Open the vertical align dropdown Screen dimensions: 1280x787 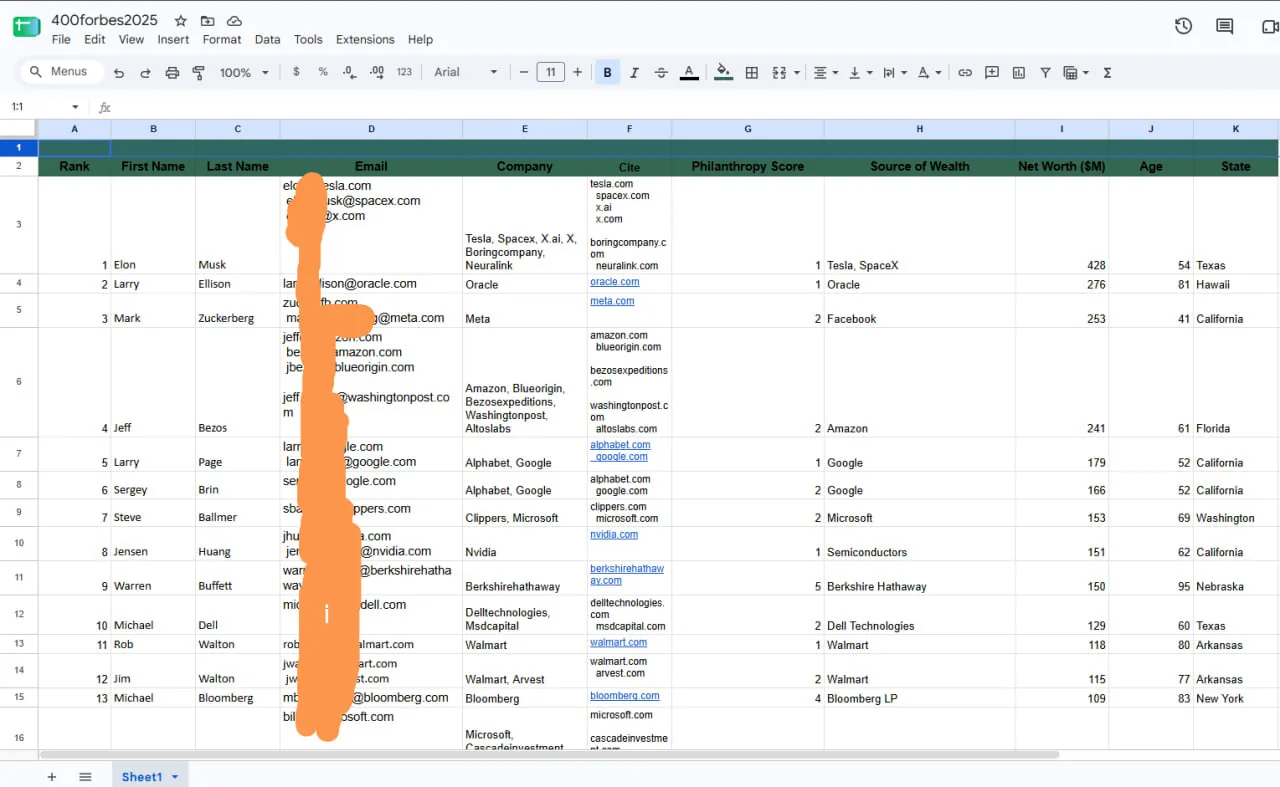[x=860, y=72]
